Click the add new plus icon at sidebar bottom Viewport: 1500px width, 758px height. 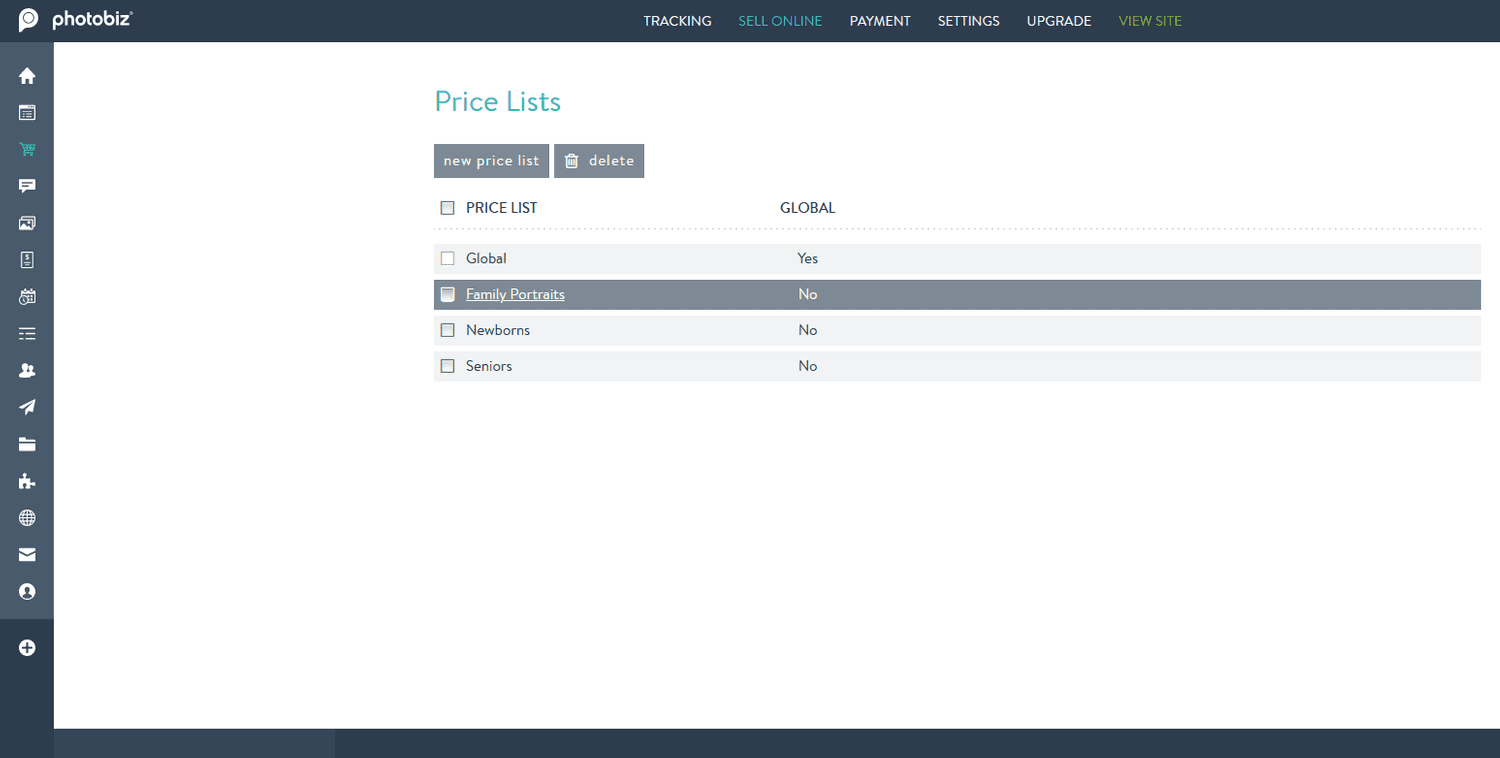pyautogui.click(x=27, y=647)
